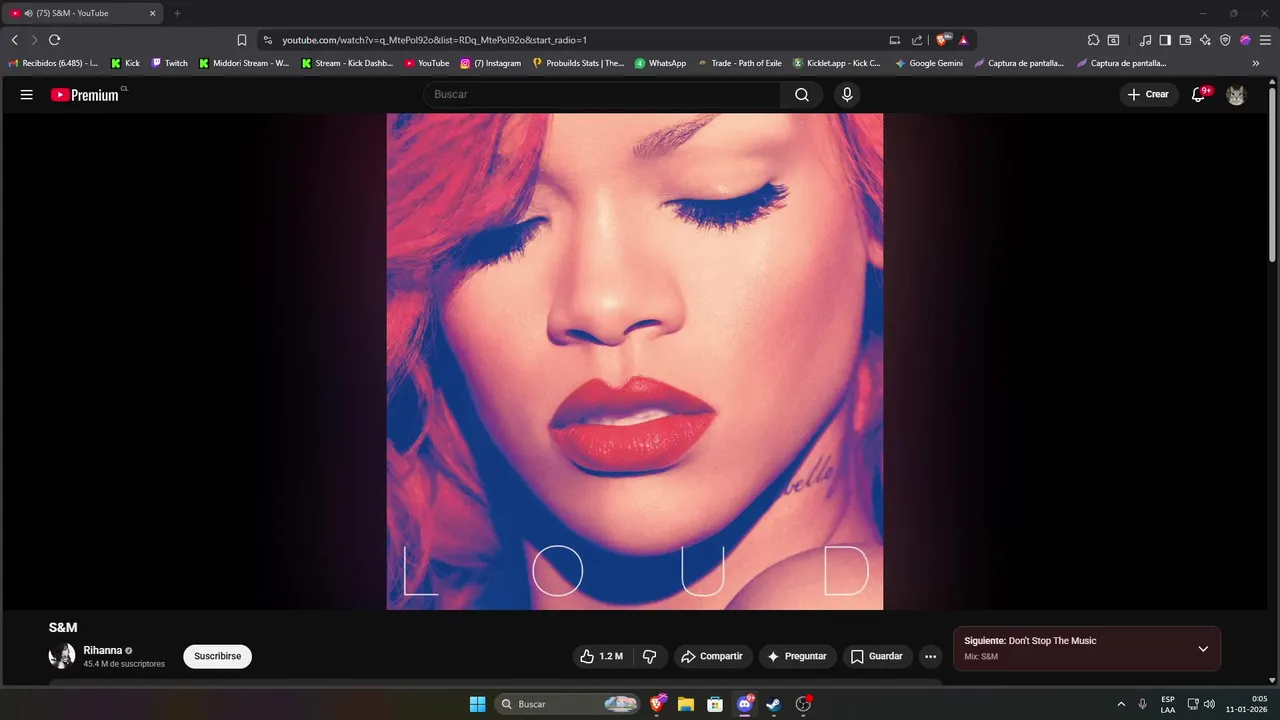Open more actions three-dot menu
Viewport: 1280px width, 720px height.
[931, 657]
